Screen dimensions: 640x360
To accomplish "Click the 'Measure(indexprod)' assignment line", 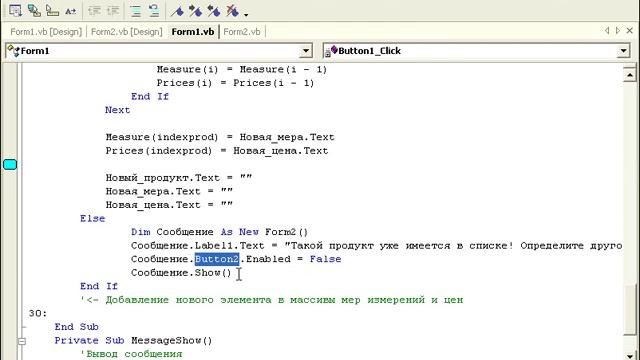I will click(220, 137).
